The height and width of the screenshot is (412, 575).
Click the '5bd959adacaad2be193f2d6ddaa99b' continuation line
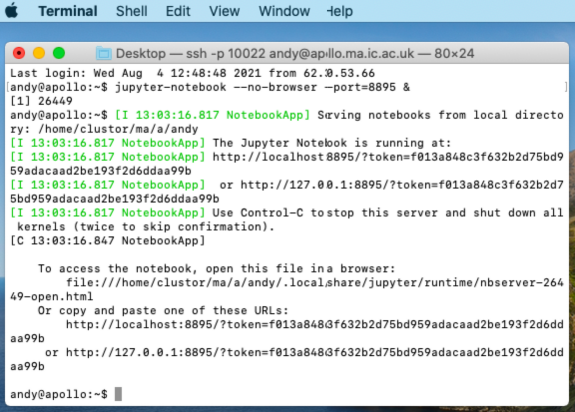115,198
